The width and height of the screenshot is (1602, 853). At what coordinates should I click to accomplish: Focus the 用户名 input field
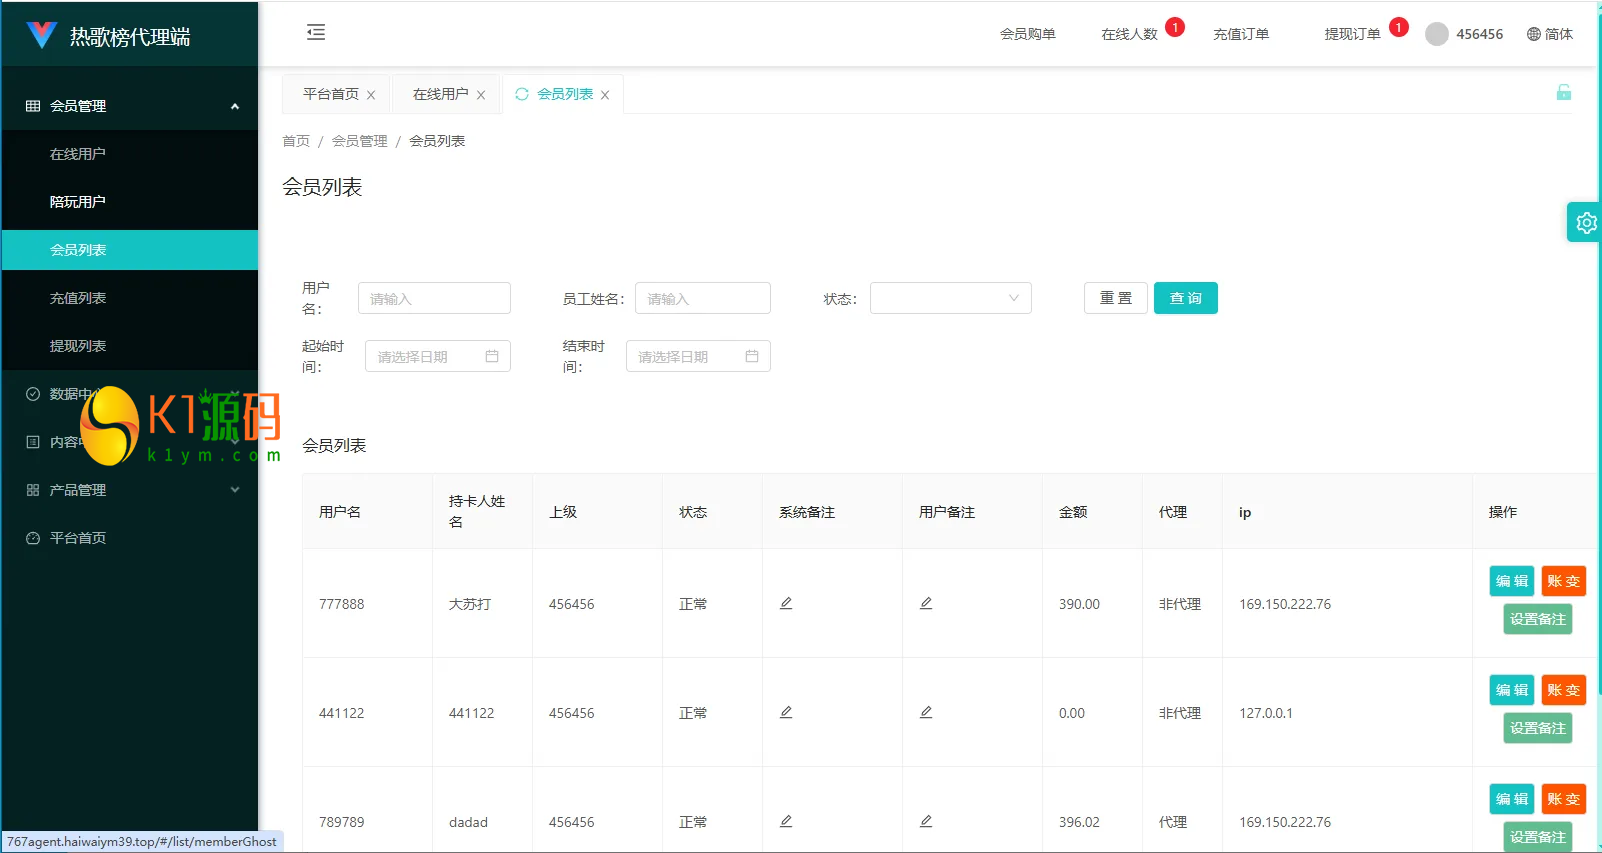click(434, 298)
